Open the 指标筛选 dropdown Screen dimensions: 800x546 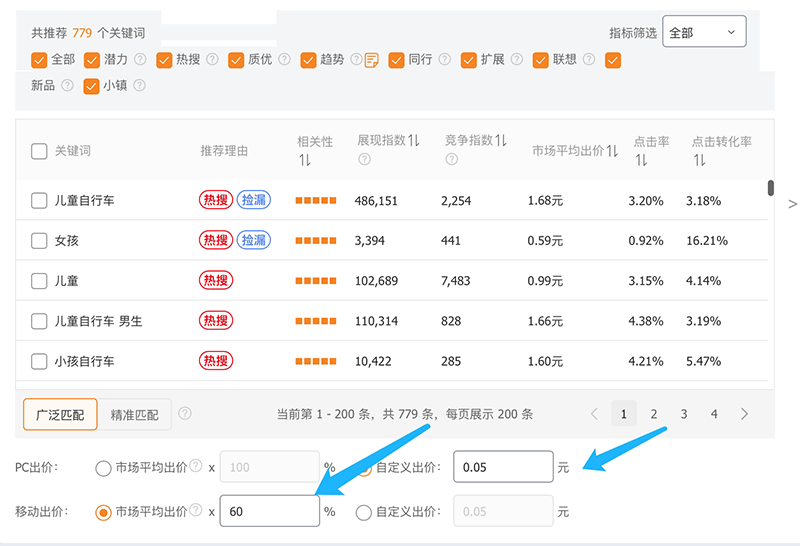[704, 32]
